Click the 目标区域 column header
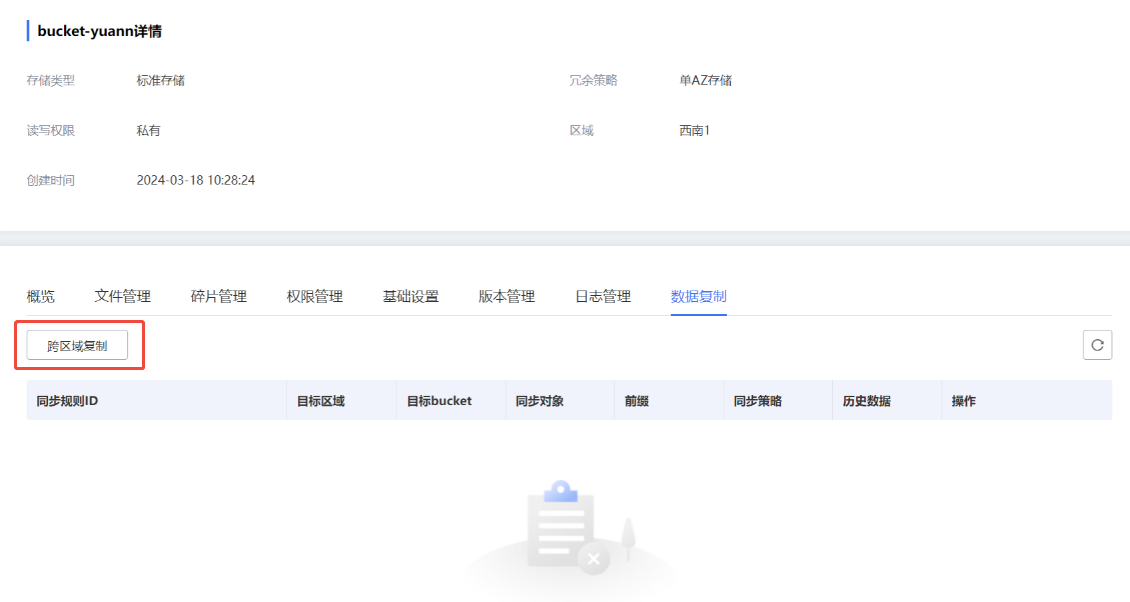 321,401
